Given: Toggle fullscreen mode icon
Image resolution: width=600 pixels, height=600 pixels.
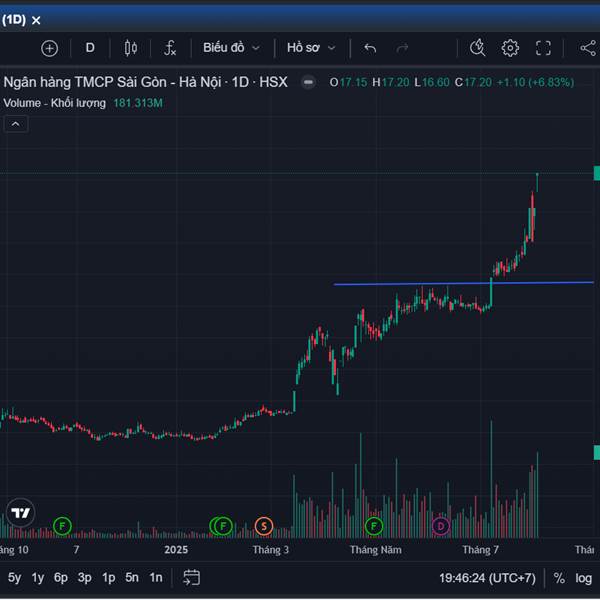Looking at the screenshot, I should 543,48.
